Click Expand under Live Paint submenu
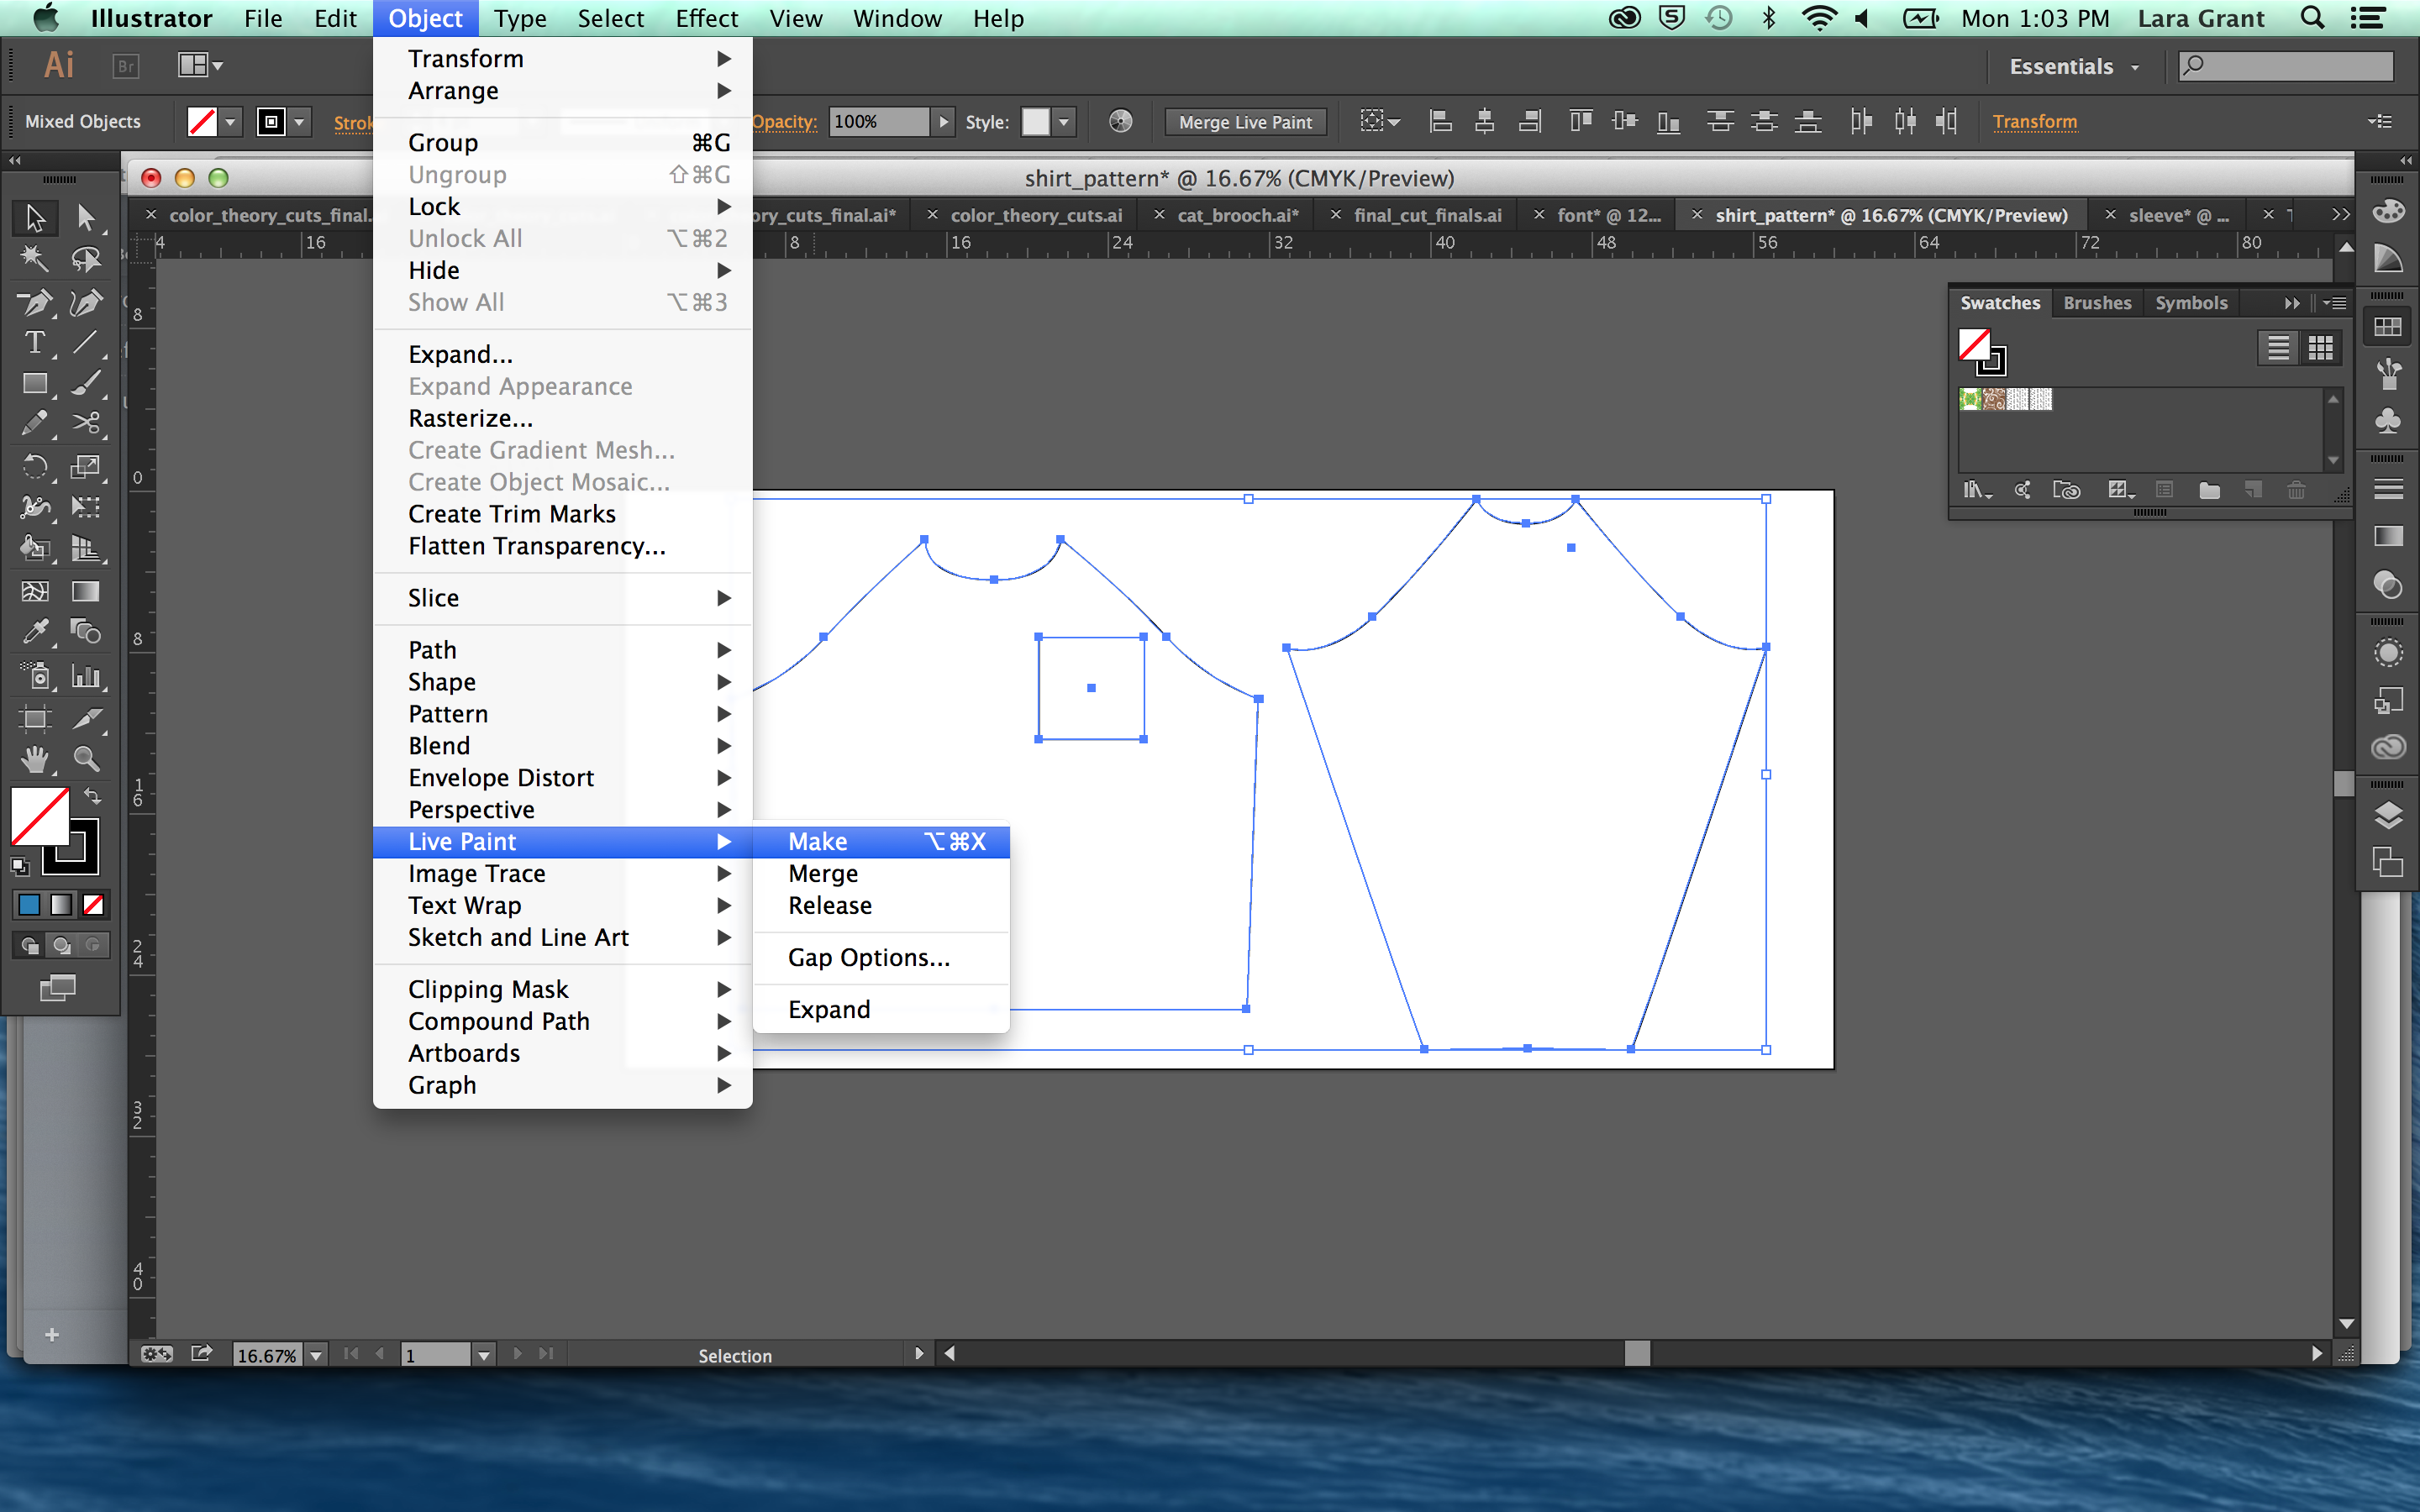Image resolution: width=2420 pixels, height=1512 pixels. tap(828, 1009)
